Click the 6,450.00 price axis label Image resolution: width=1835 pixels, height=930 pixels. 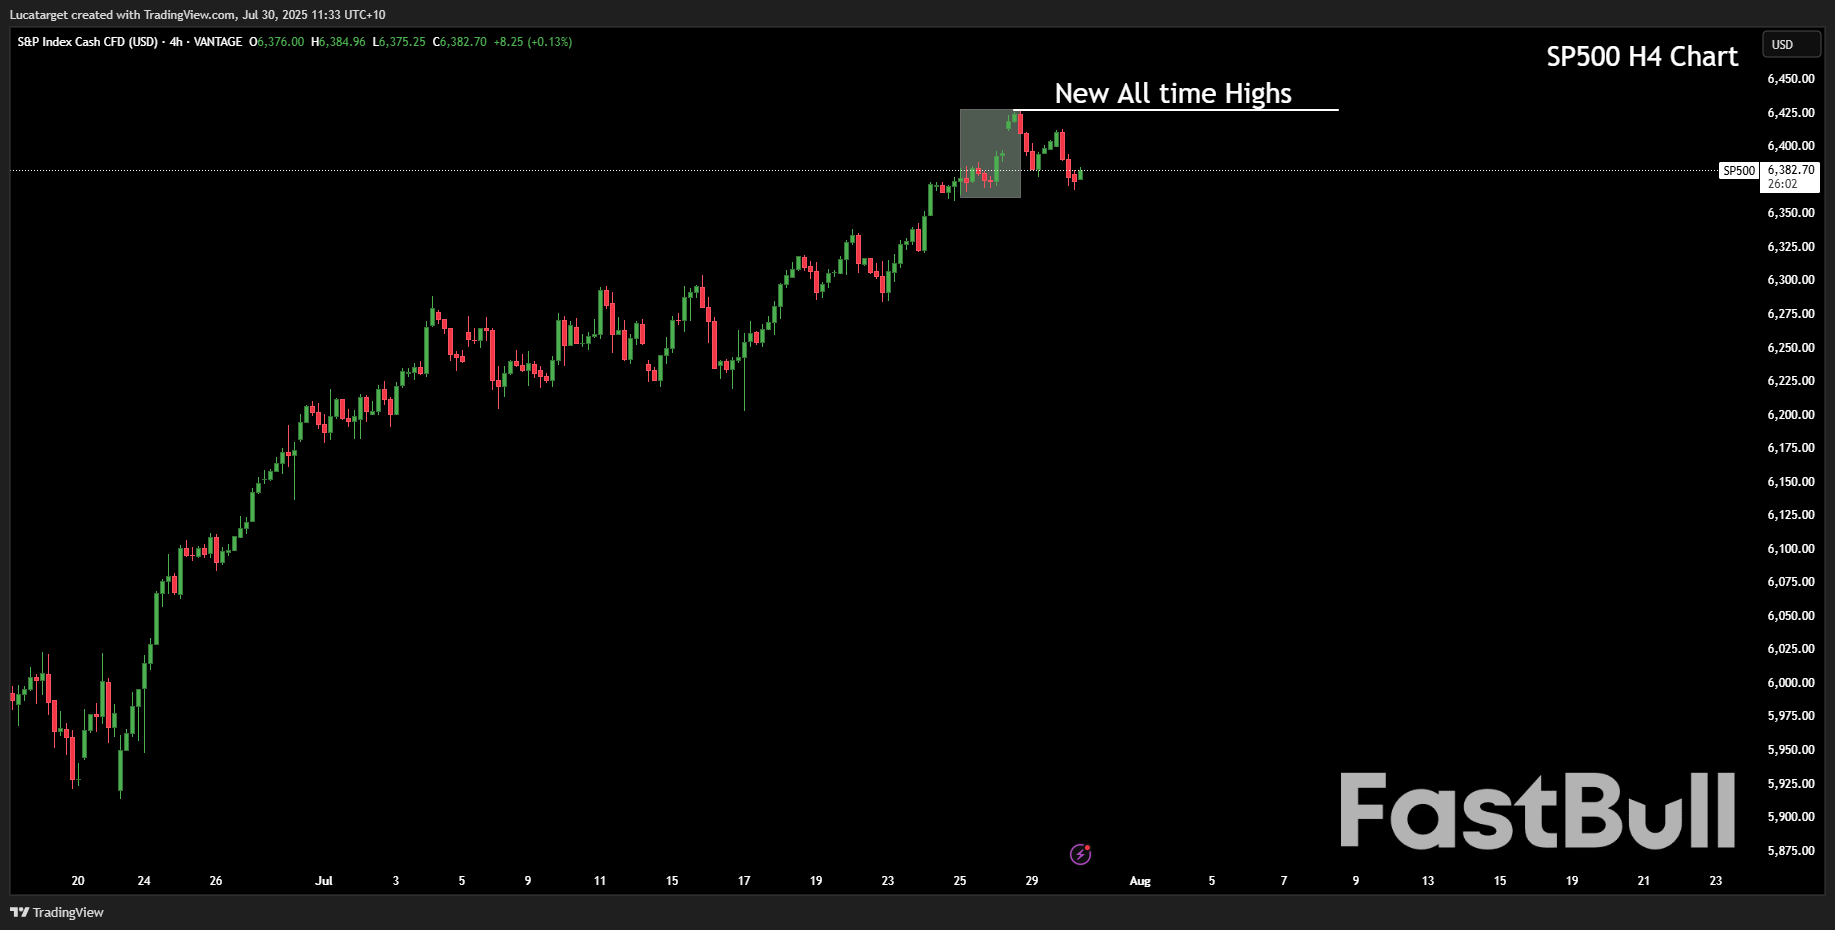[1790, 79]
